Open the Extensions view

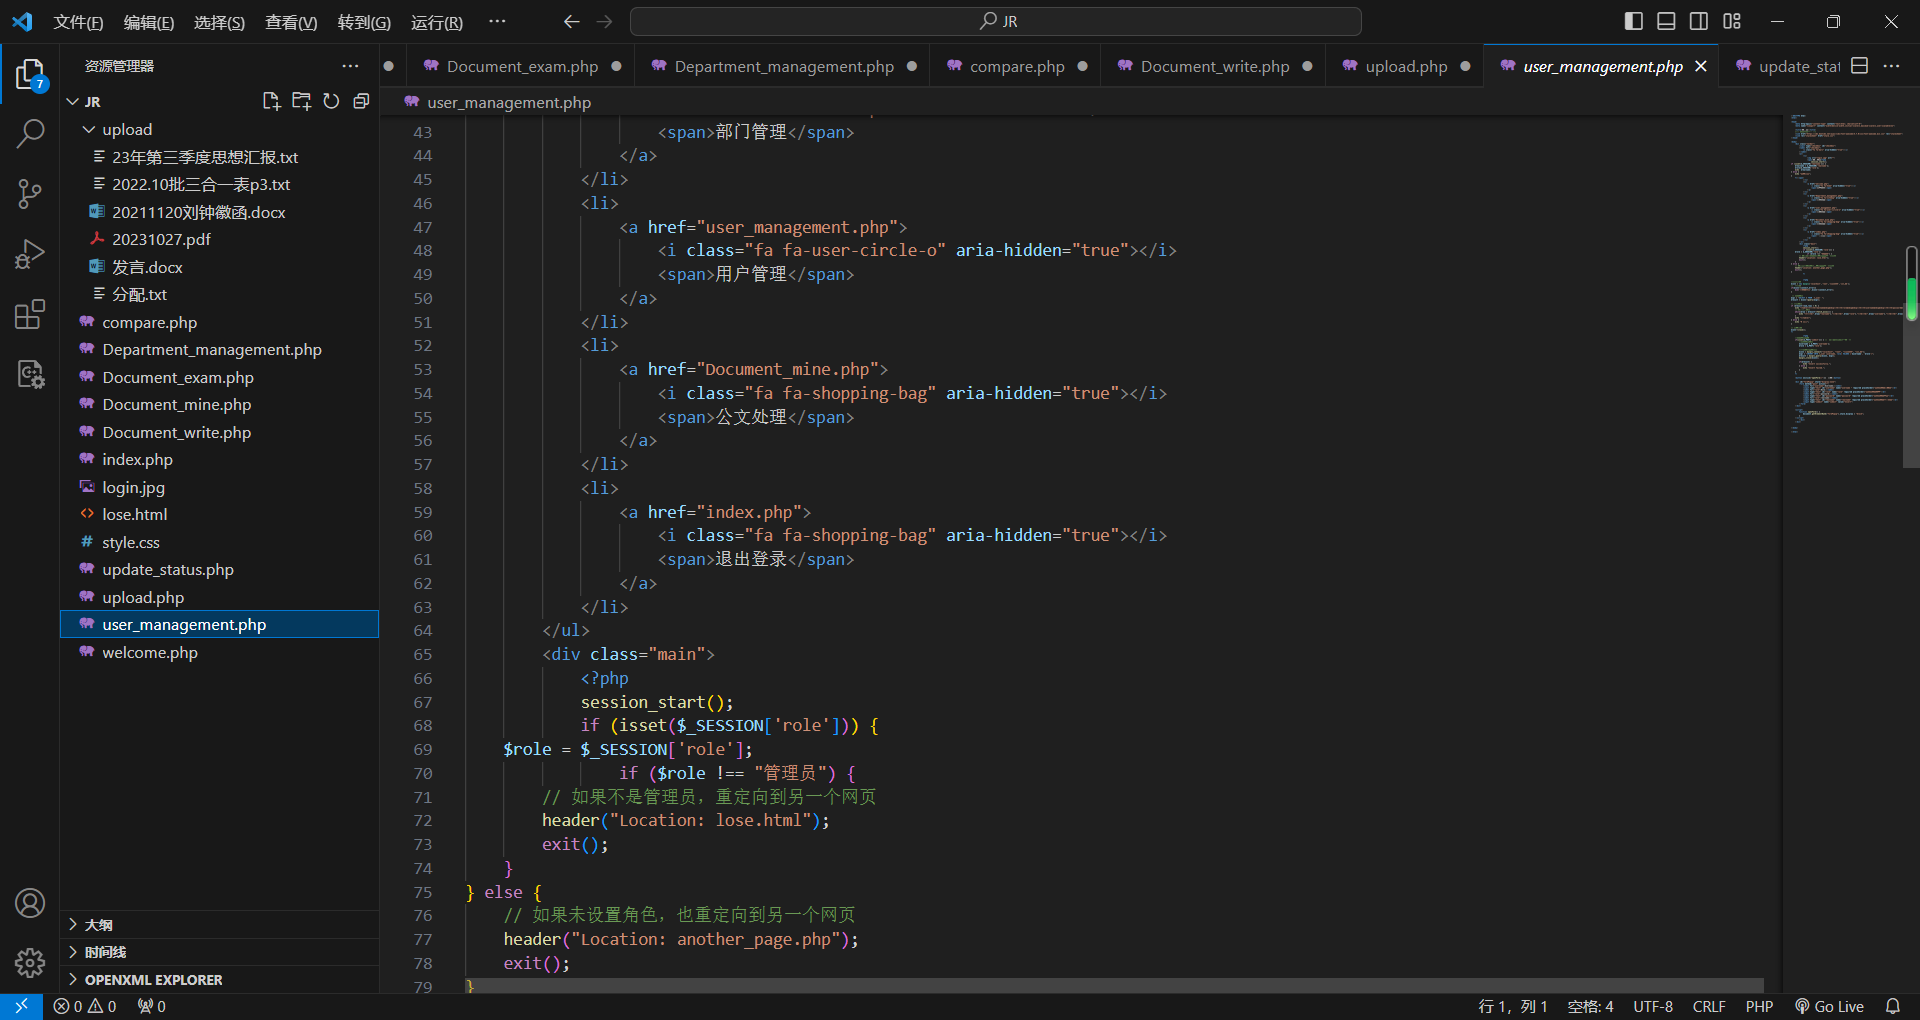30,314
